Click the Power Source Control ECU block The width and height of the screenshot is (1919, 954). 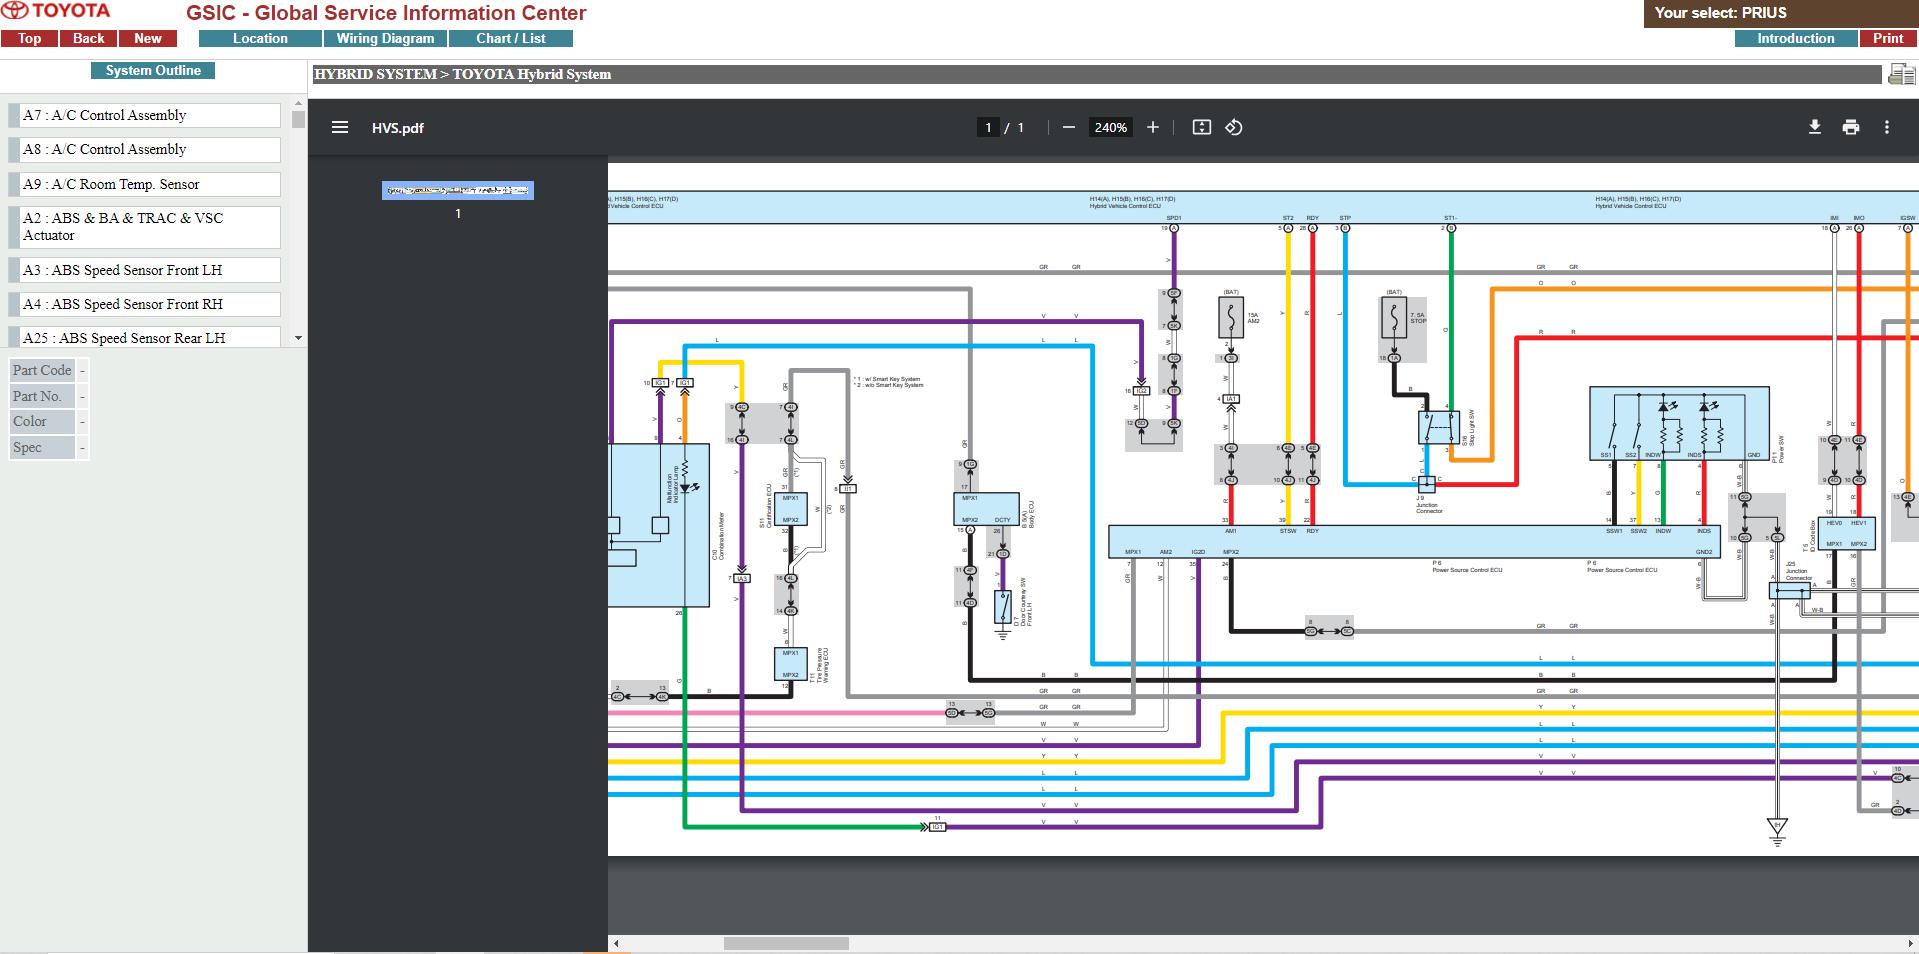pyautogui.click(x=1414, y=542)
